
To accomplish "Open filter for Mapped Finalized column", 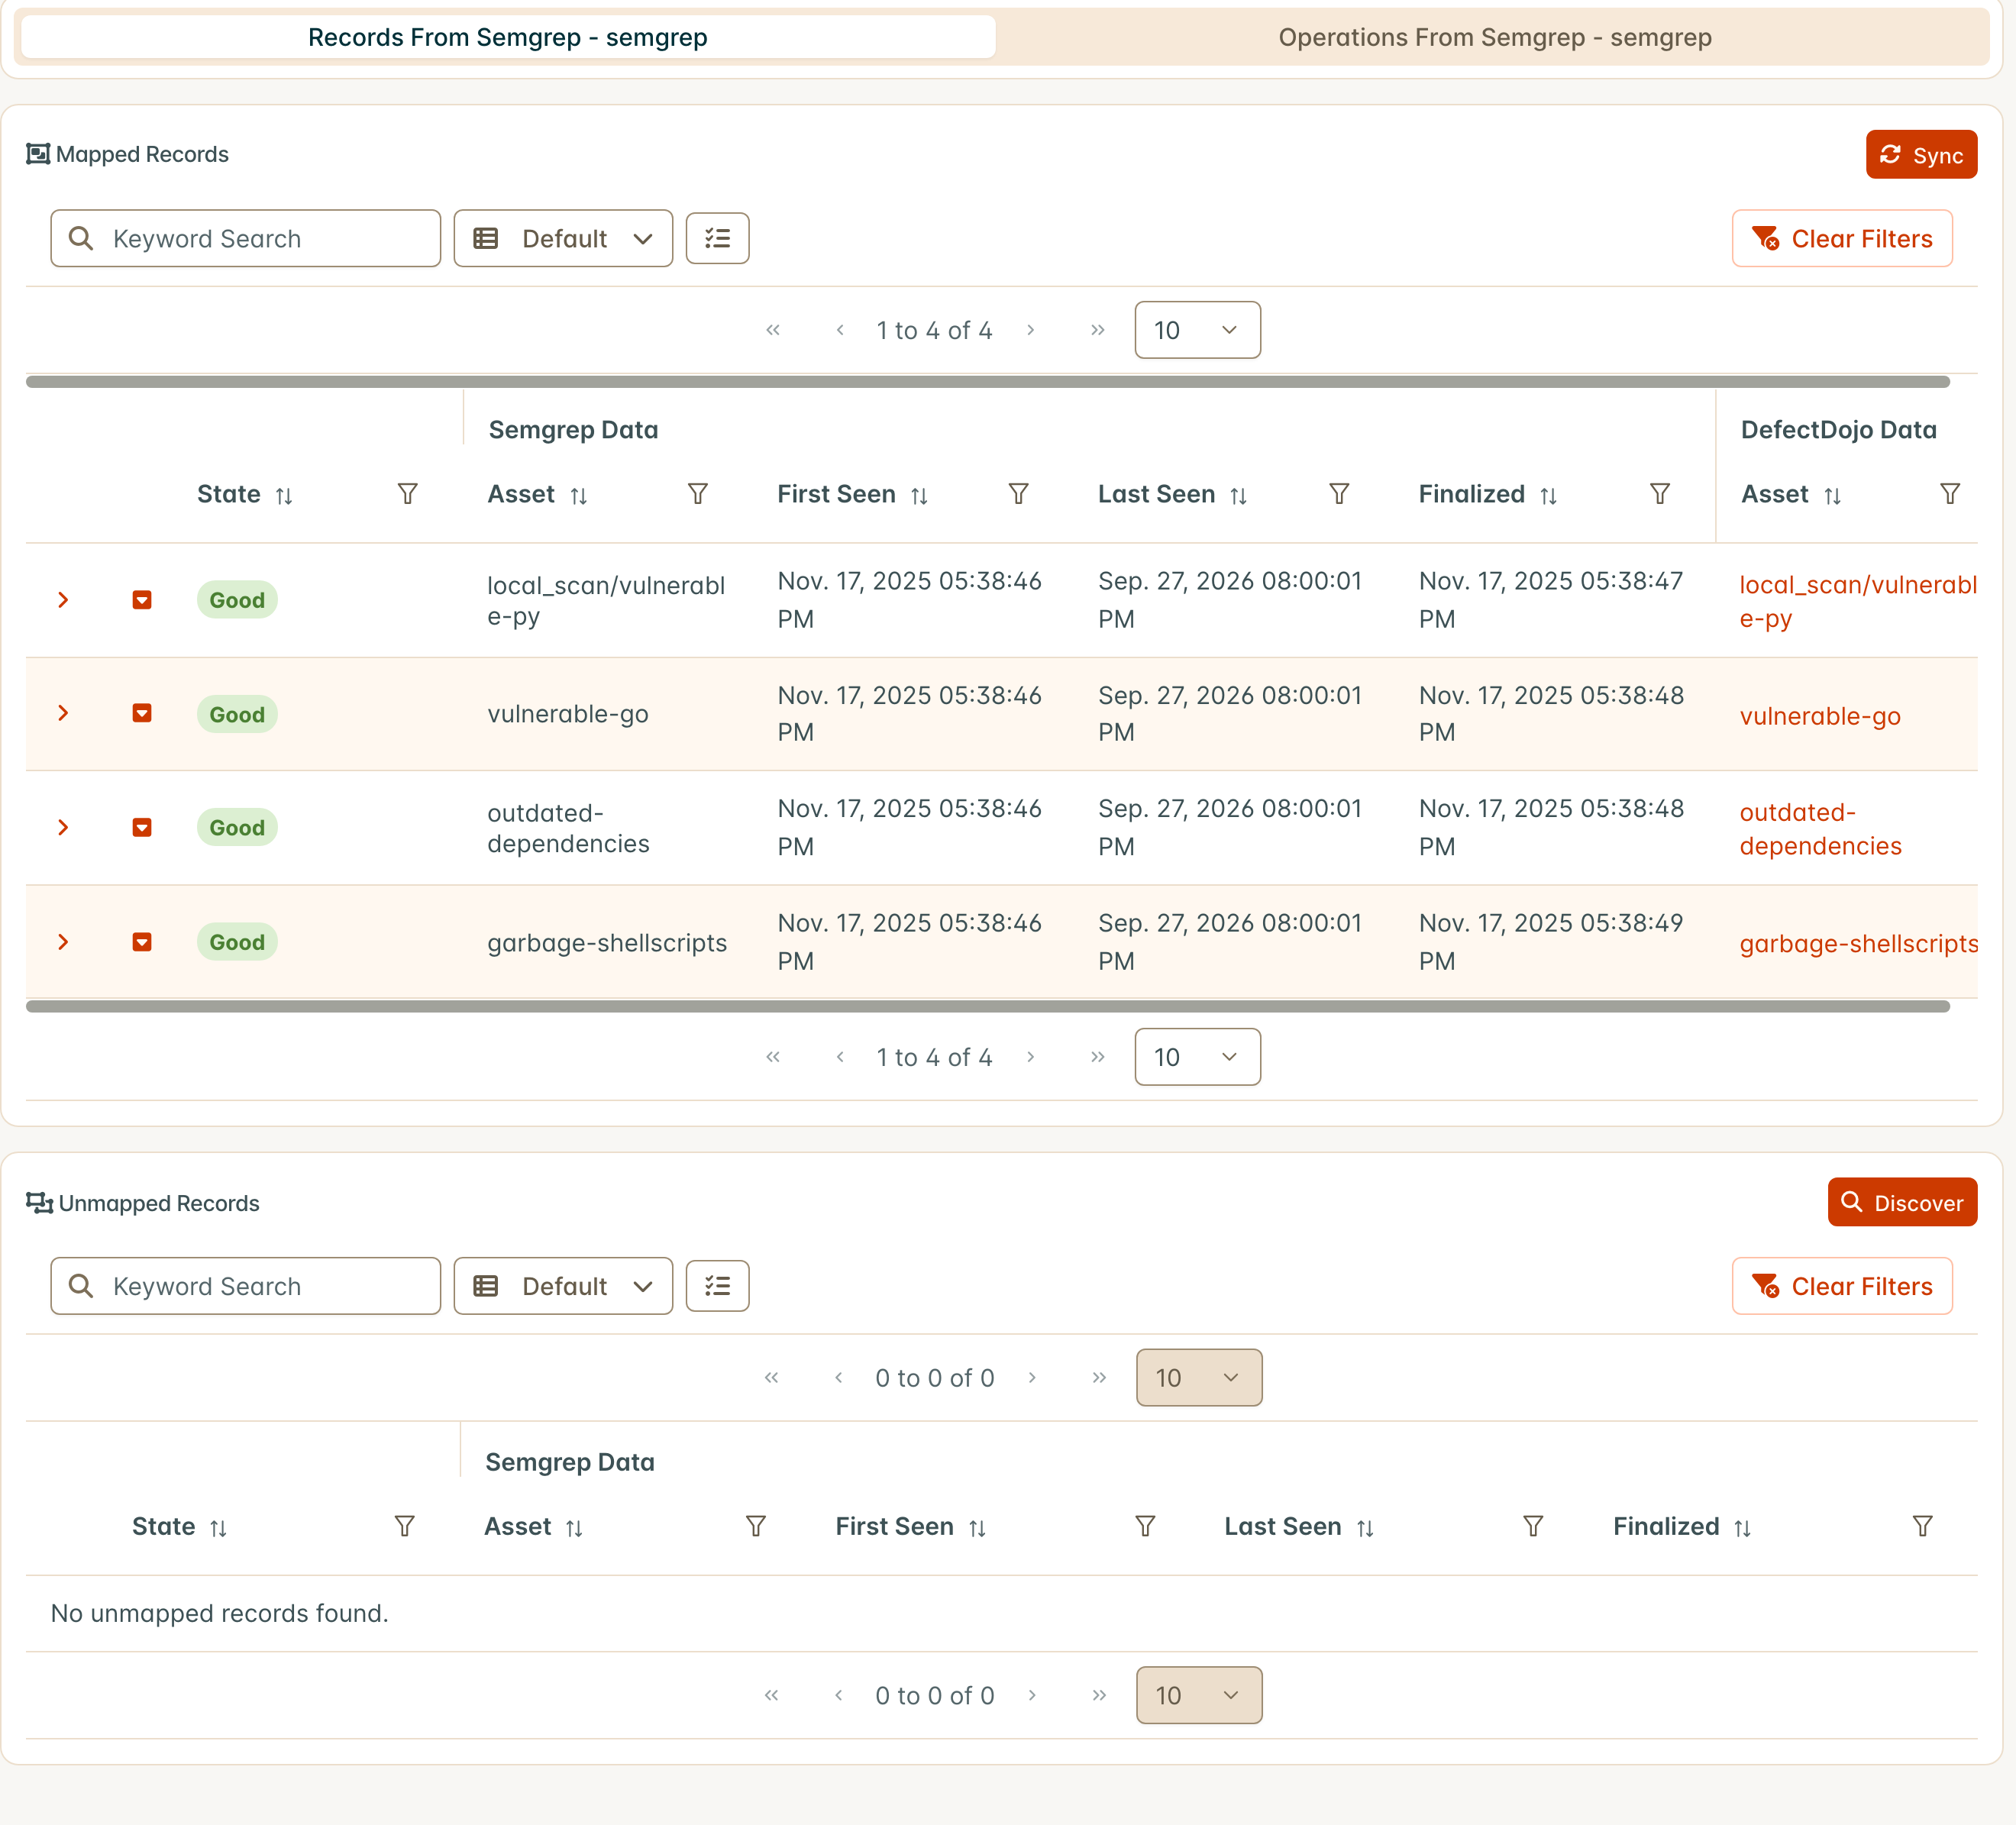I will point(1660,494).
